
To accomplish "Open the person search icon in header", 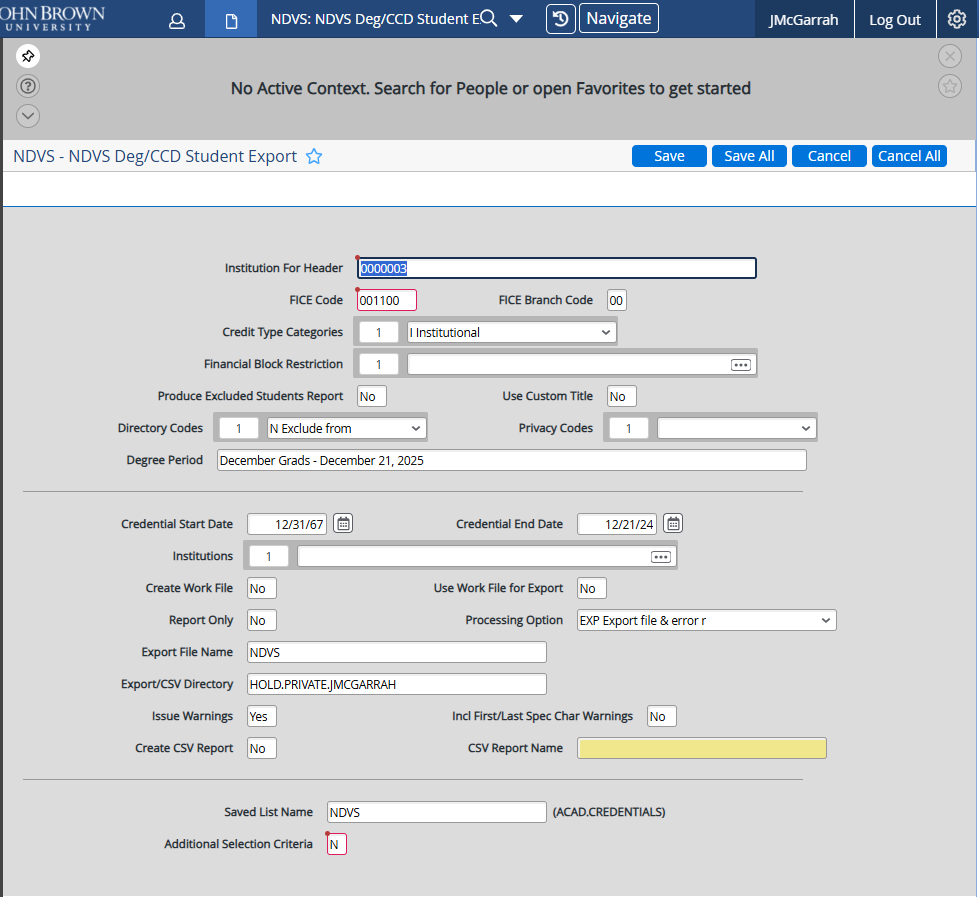I will click(177, 21).
